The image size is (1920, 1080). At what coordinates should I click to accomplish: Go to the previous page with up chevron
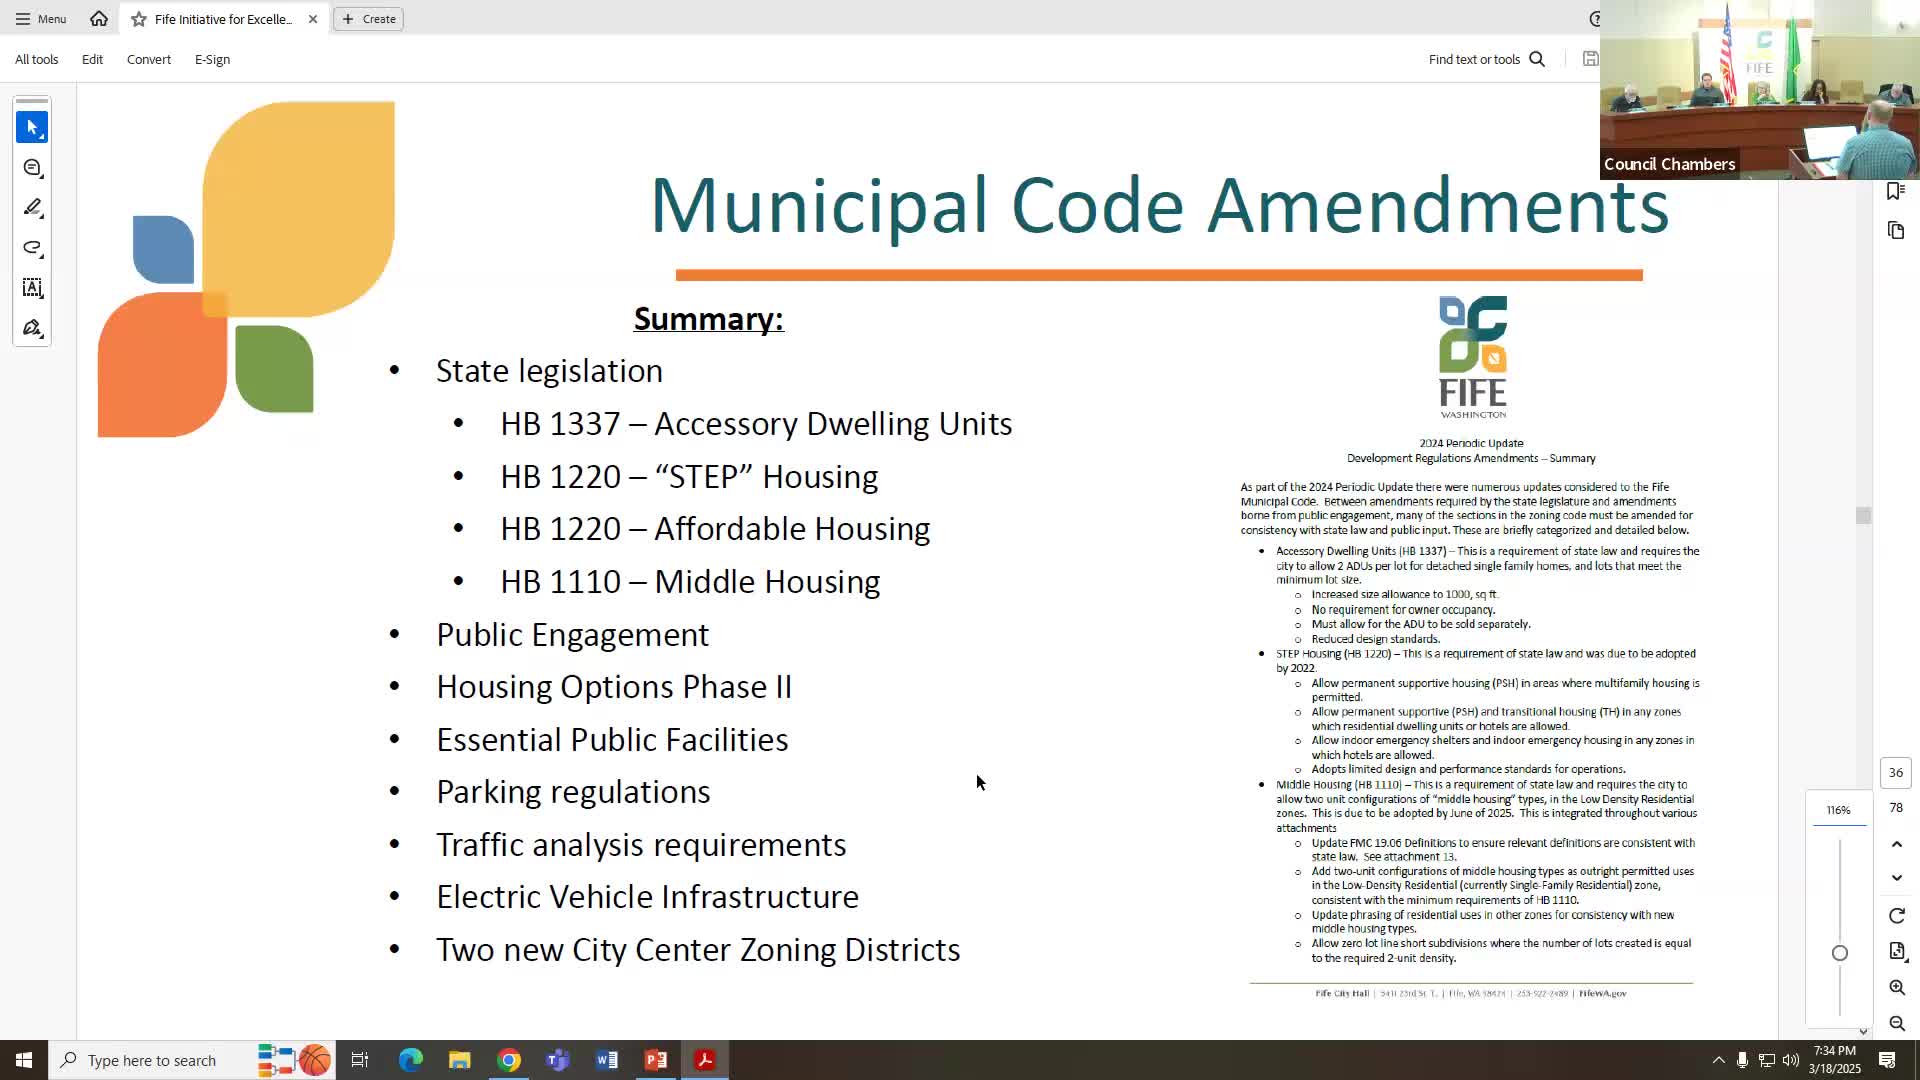[x=1897, y=845]
